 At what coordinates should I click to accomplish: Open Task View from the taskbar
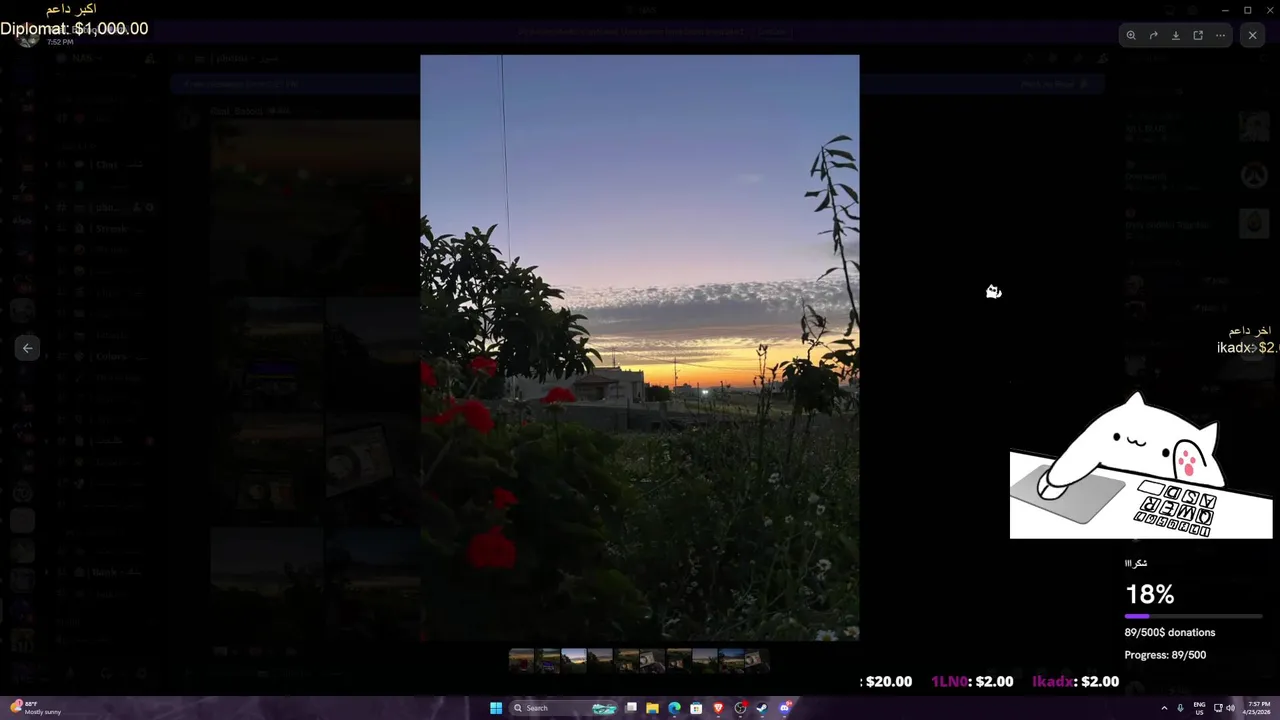click(x=631, y=708)
